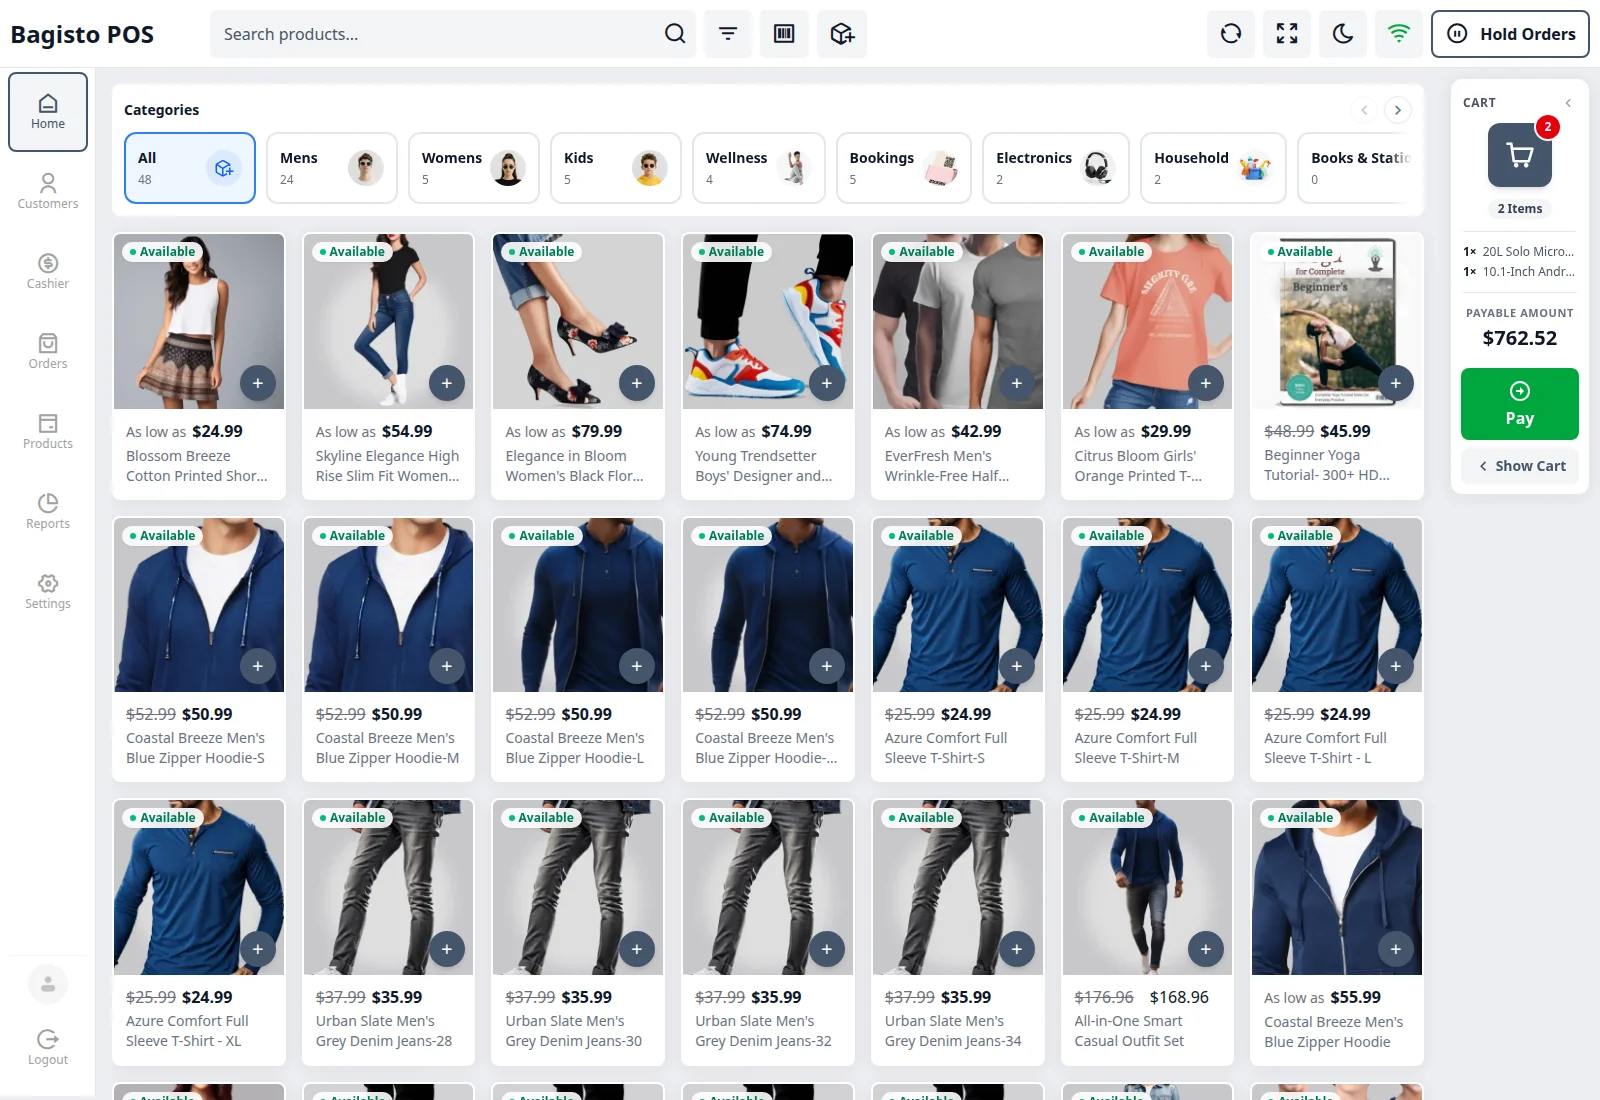Image resolution: width=1600 pixels, height=1100 pixels.
Task: Open the Beginner Yoga Tutorial thumbnail
Action: point(1337,321)
